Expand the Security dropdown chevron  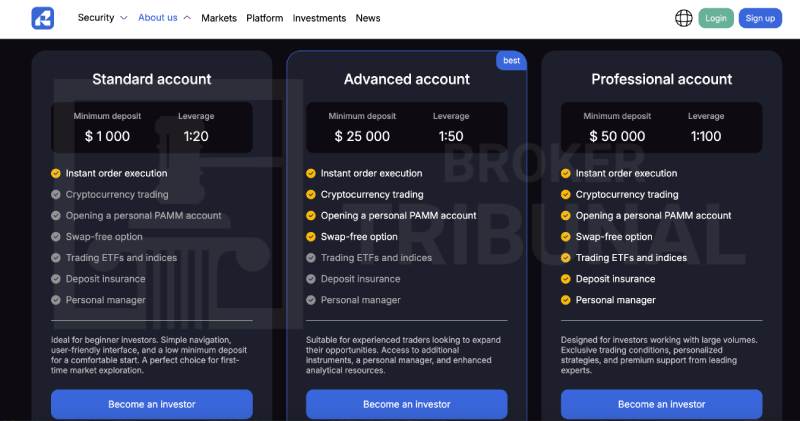click(x=123, y=18)
